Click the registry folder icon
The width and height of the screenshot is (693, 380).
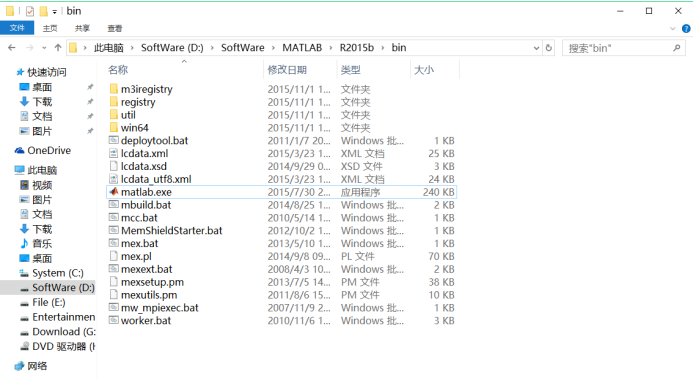tap(114, 102)
